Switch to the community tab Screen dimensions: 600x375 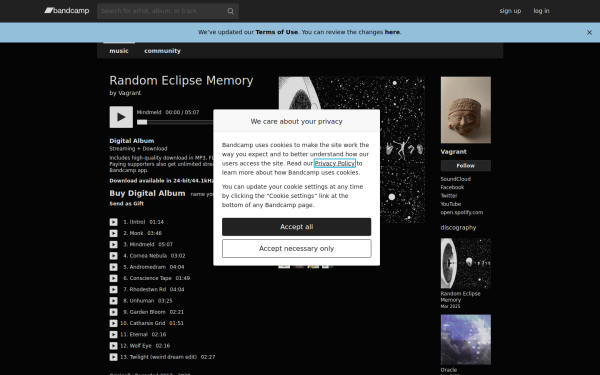point(162,51)
